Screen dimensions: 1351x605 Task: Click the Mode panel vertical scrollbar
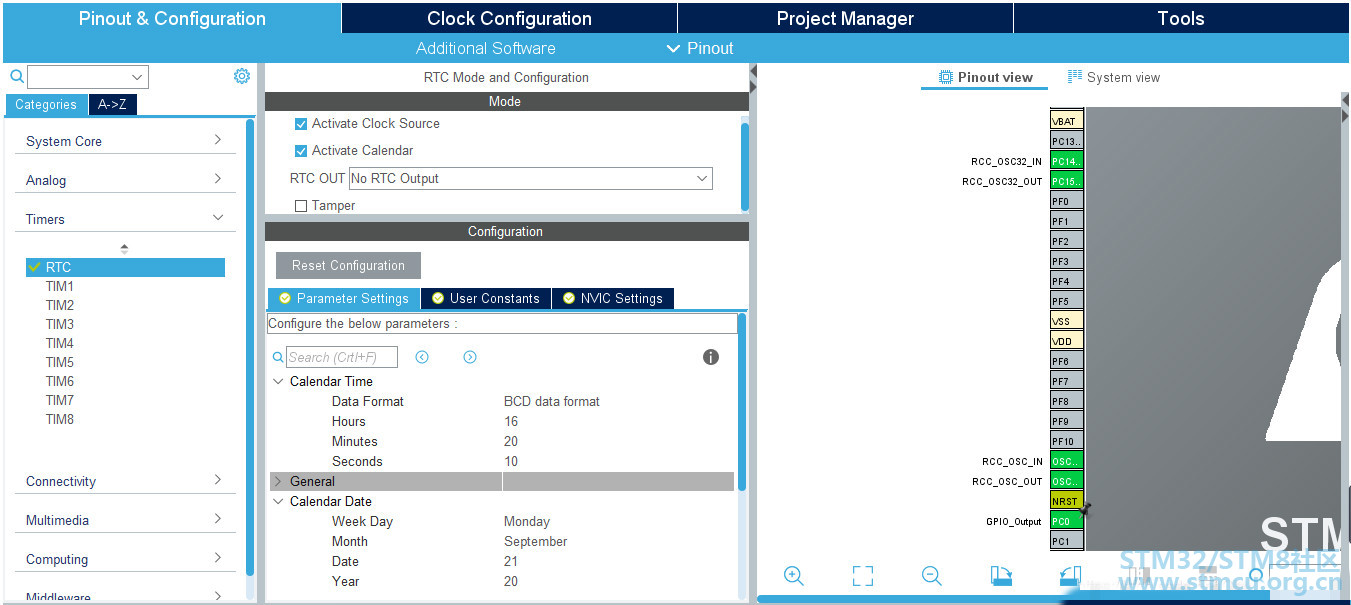coord(745,165)
